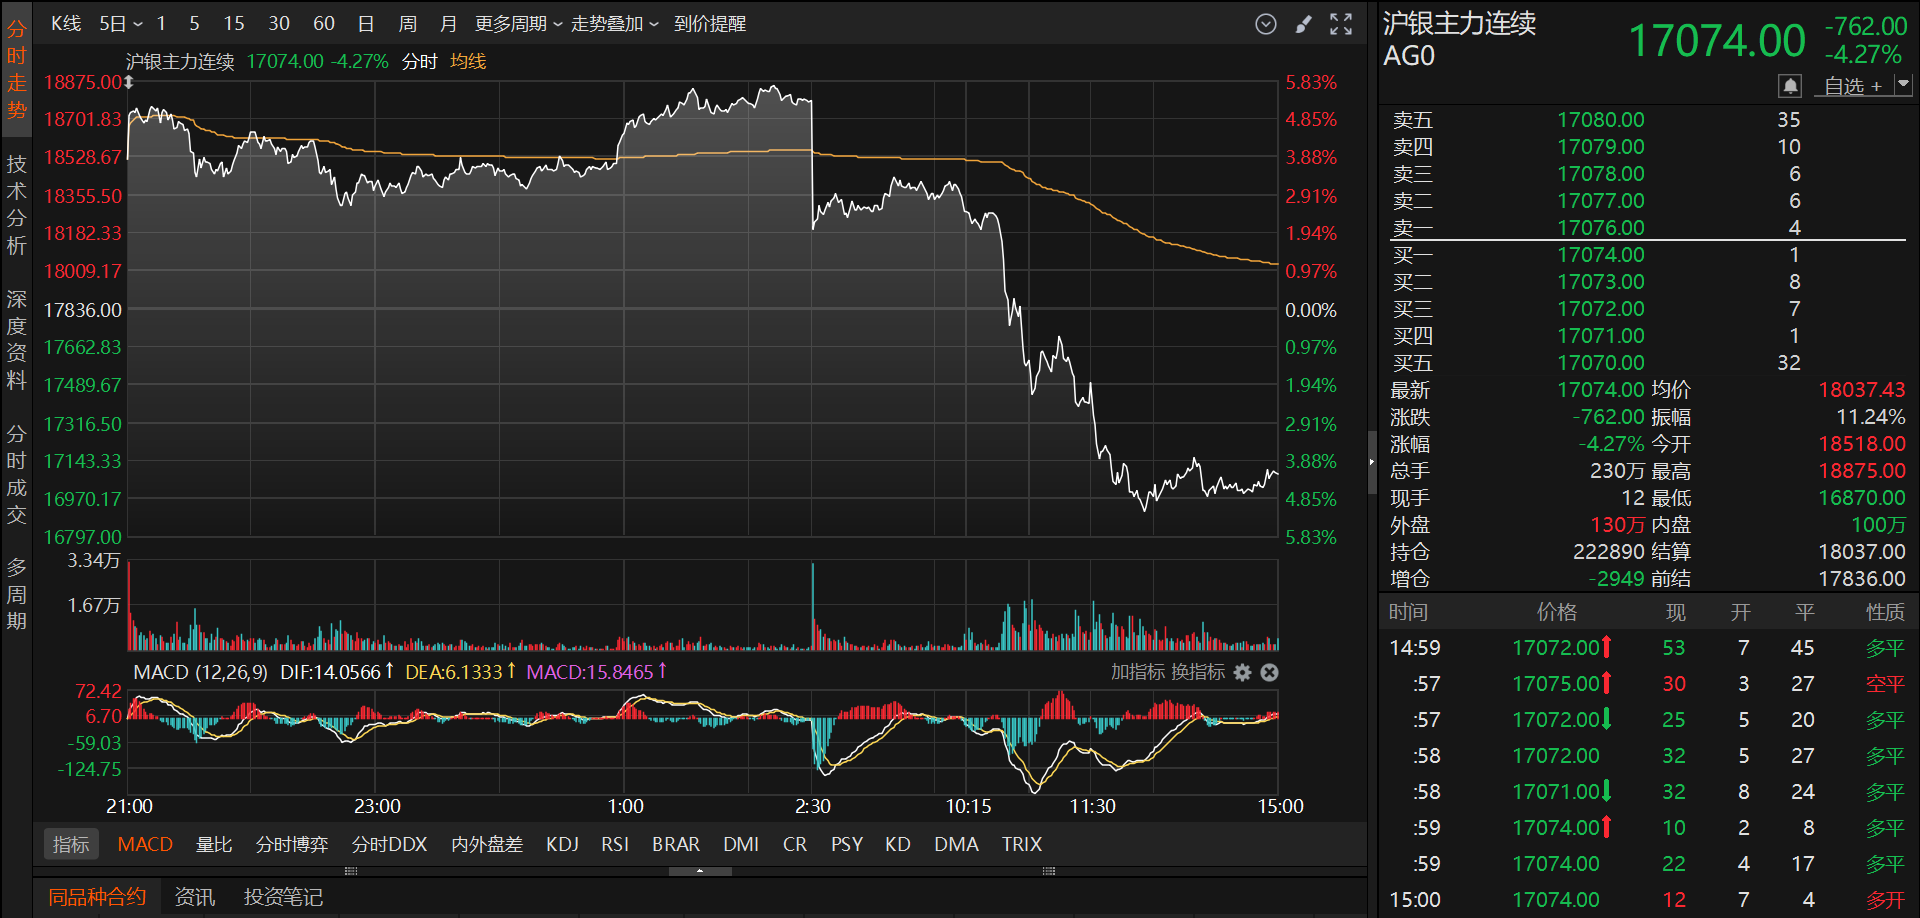1920x918 pixels.
Task: Select the 量比 indicator tab
Action: pos(214,844)
